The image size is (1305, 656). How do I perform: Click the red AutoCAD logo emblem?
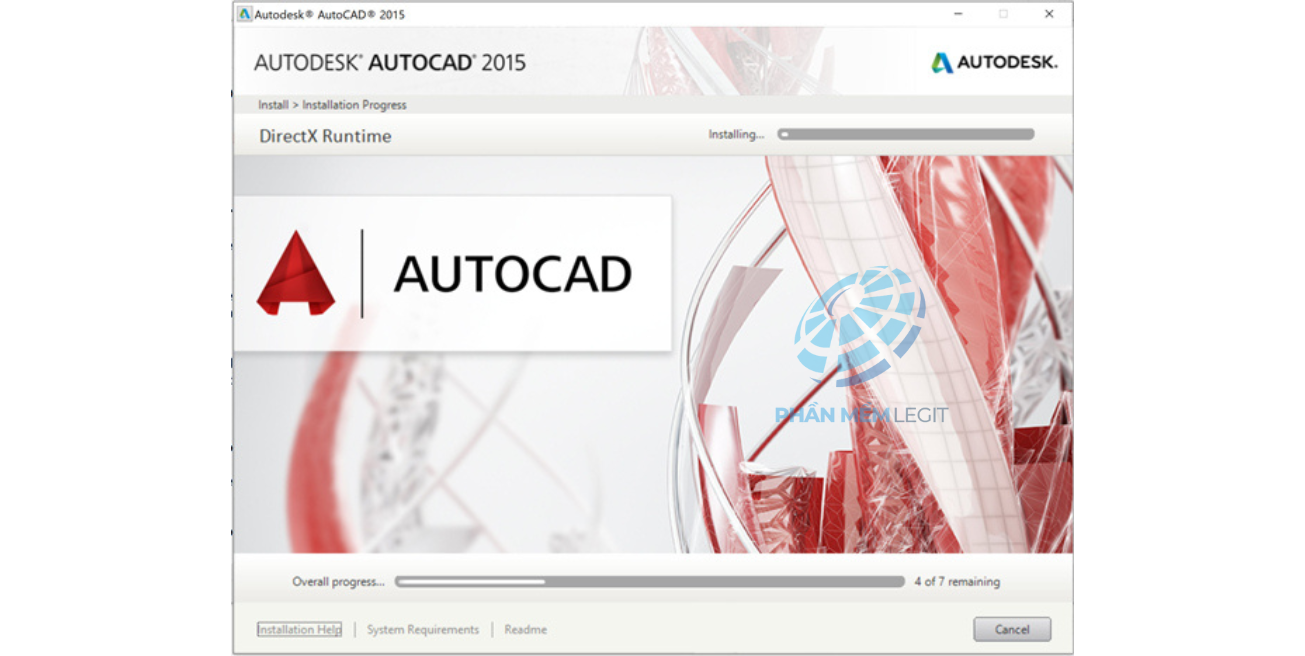point(296,273)
